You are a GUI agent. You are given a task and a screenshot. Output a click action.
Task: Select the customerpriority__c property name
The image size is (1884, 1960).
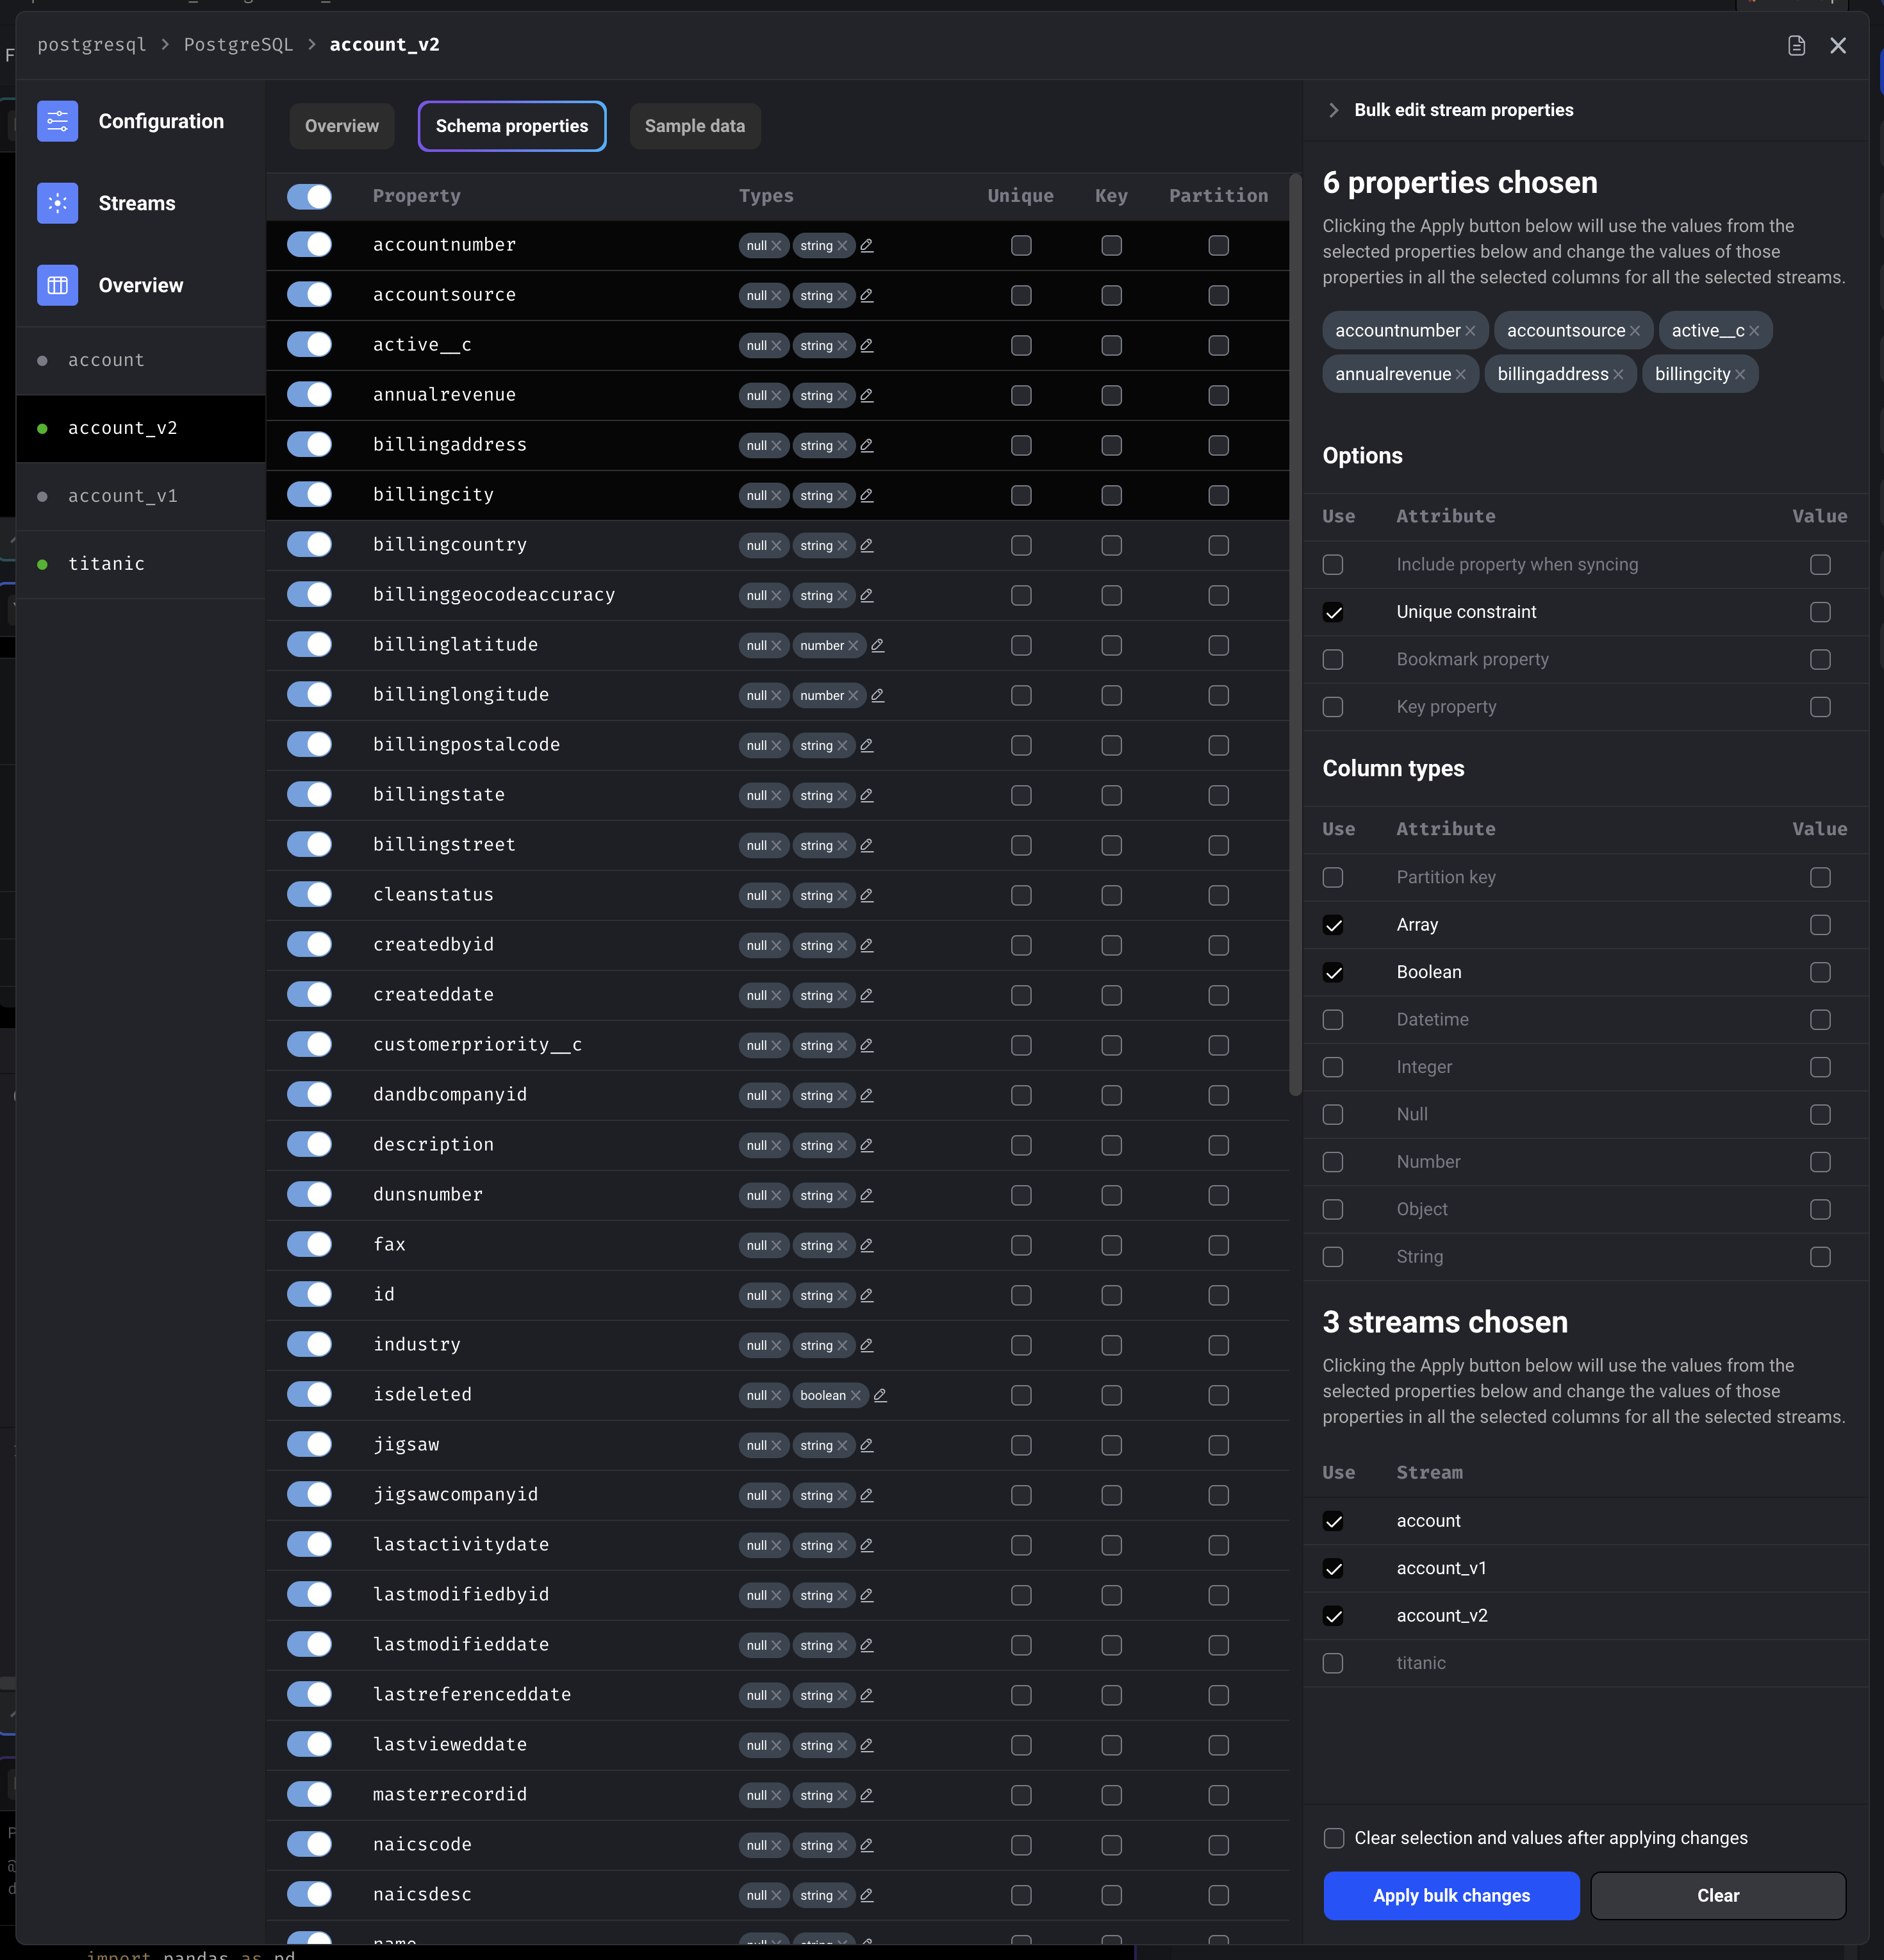tap(478, 1046)
